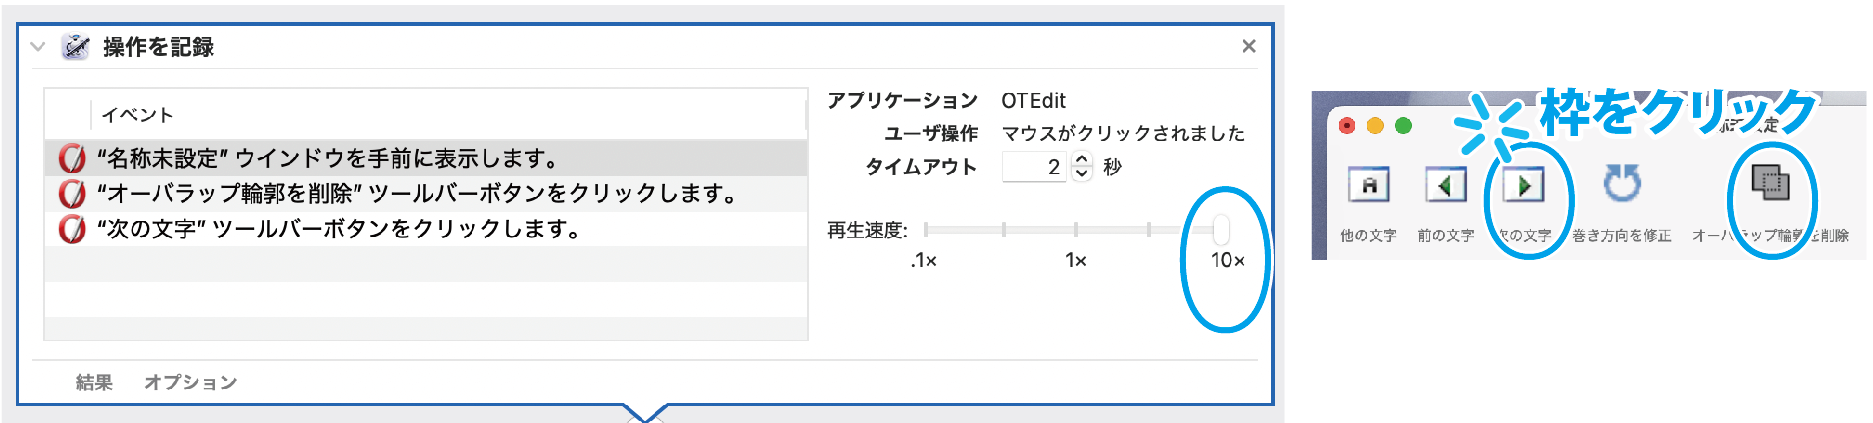Image resolution: width=1873 pixels, height=423 pixels.
Task: Click the 次の文字 (next character) arrow icon
Action: (x=1523, y=185)
